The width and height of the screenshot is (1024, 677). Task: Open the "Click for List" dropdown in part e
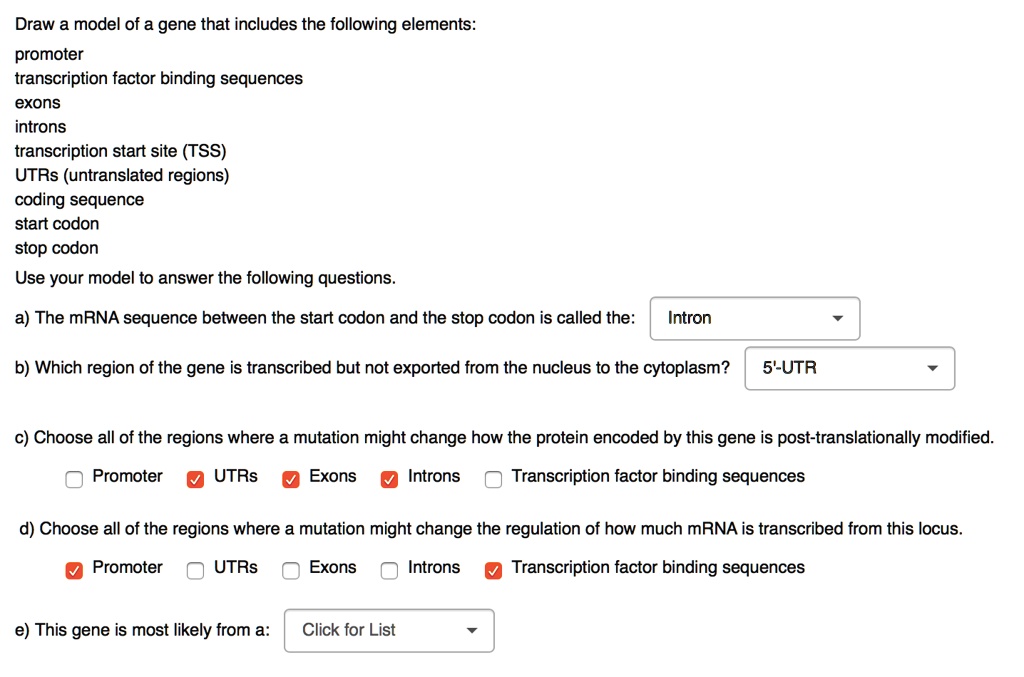[x=388, y=630]
